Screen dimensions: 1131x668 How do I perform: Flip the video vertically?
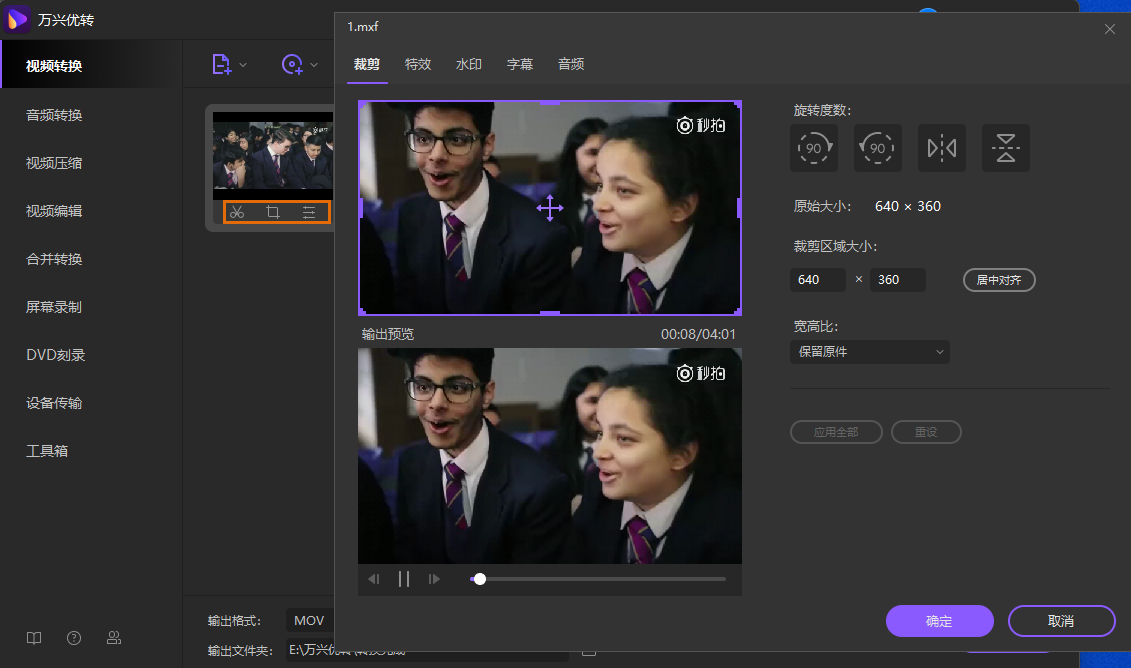pos(1005,148)
